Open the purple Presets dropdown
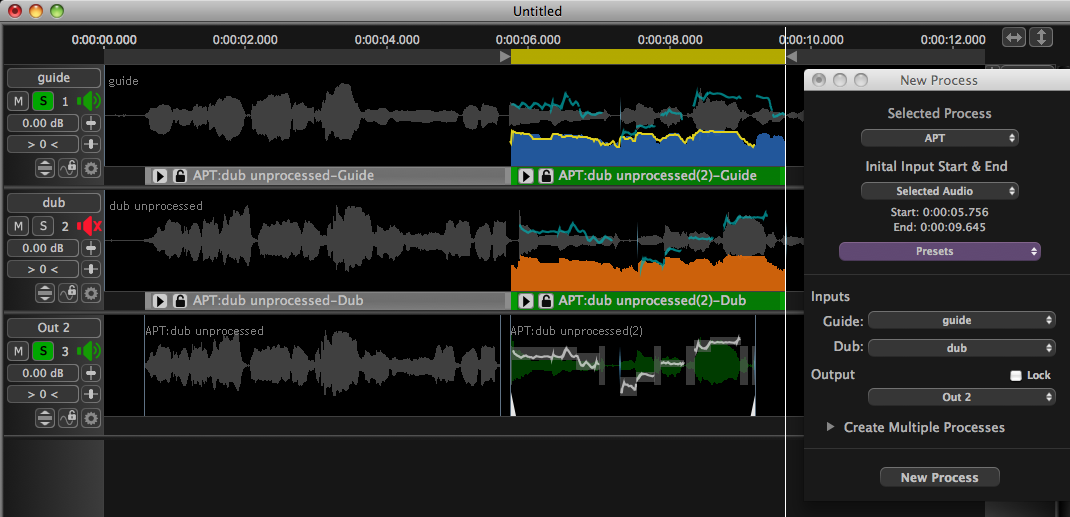 point(939,251)
